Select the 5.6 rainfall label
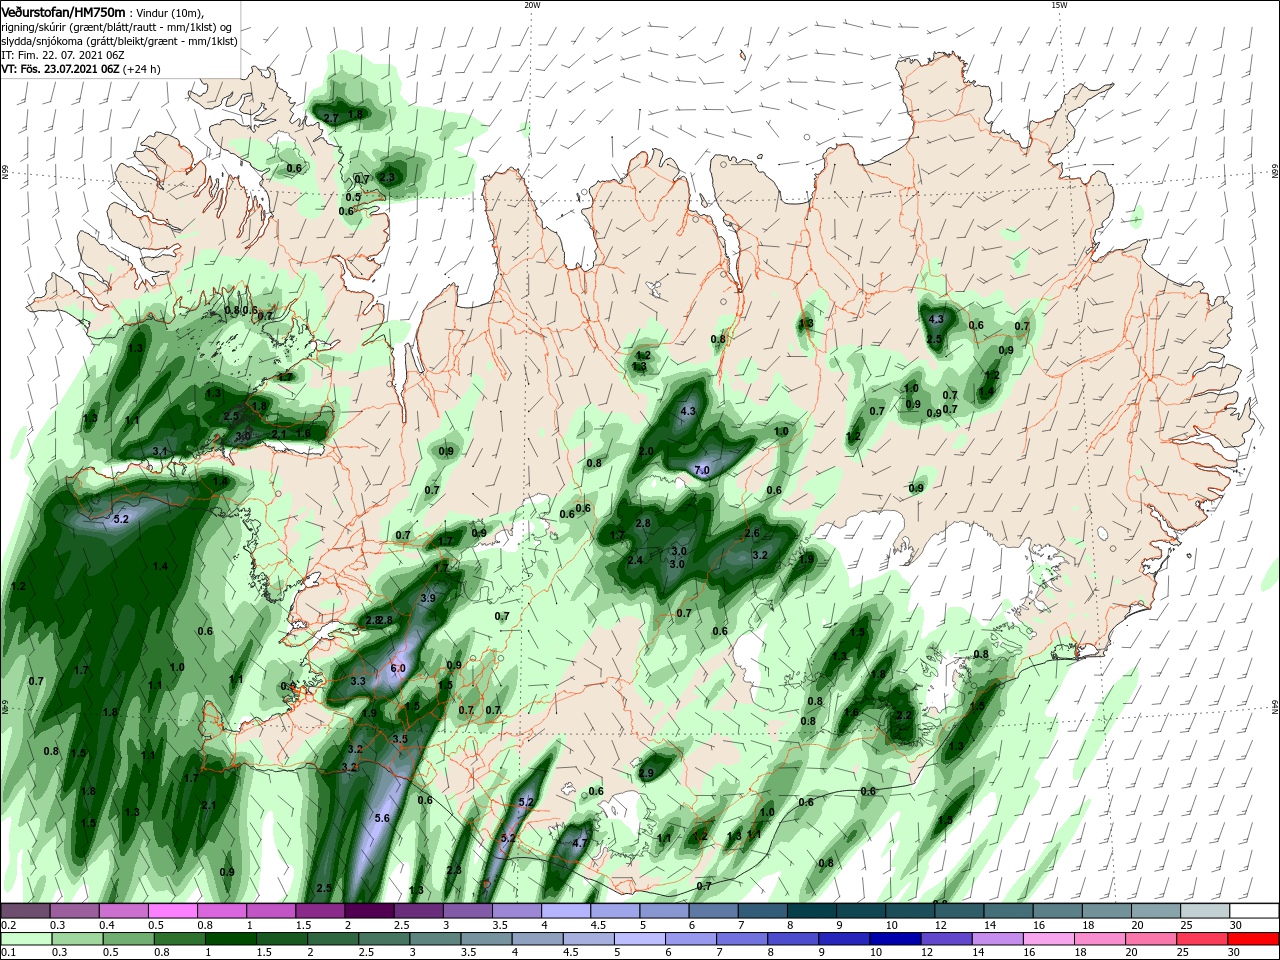 click(382, 818)
